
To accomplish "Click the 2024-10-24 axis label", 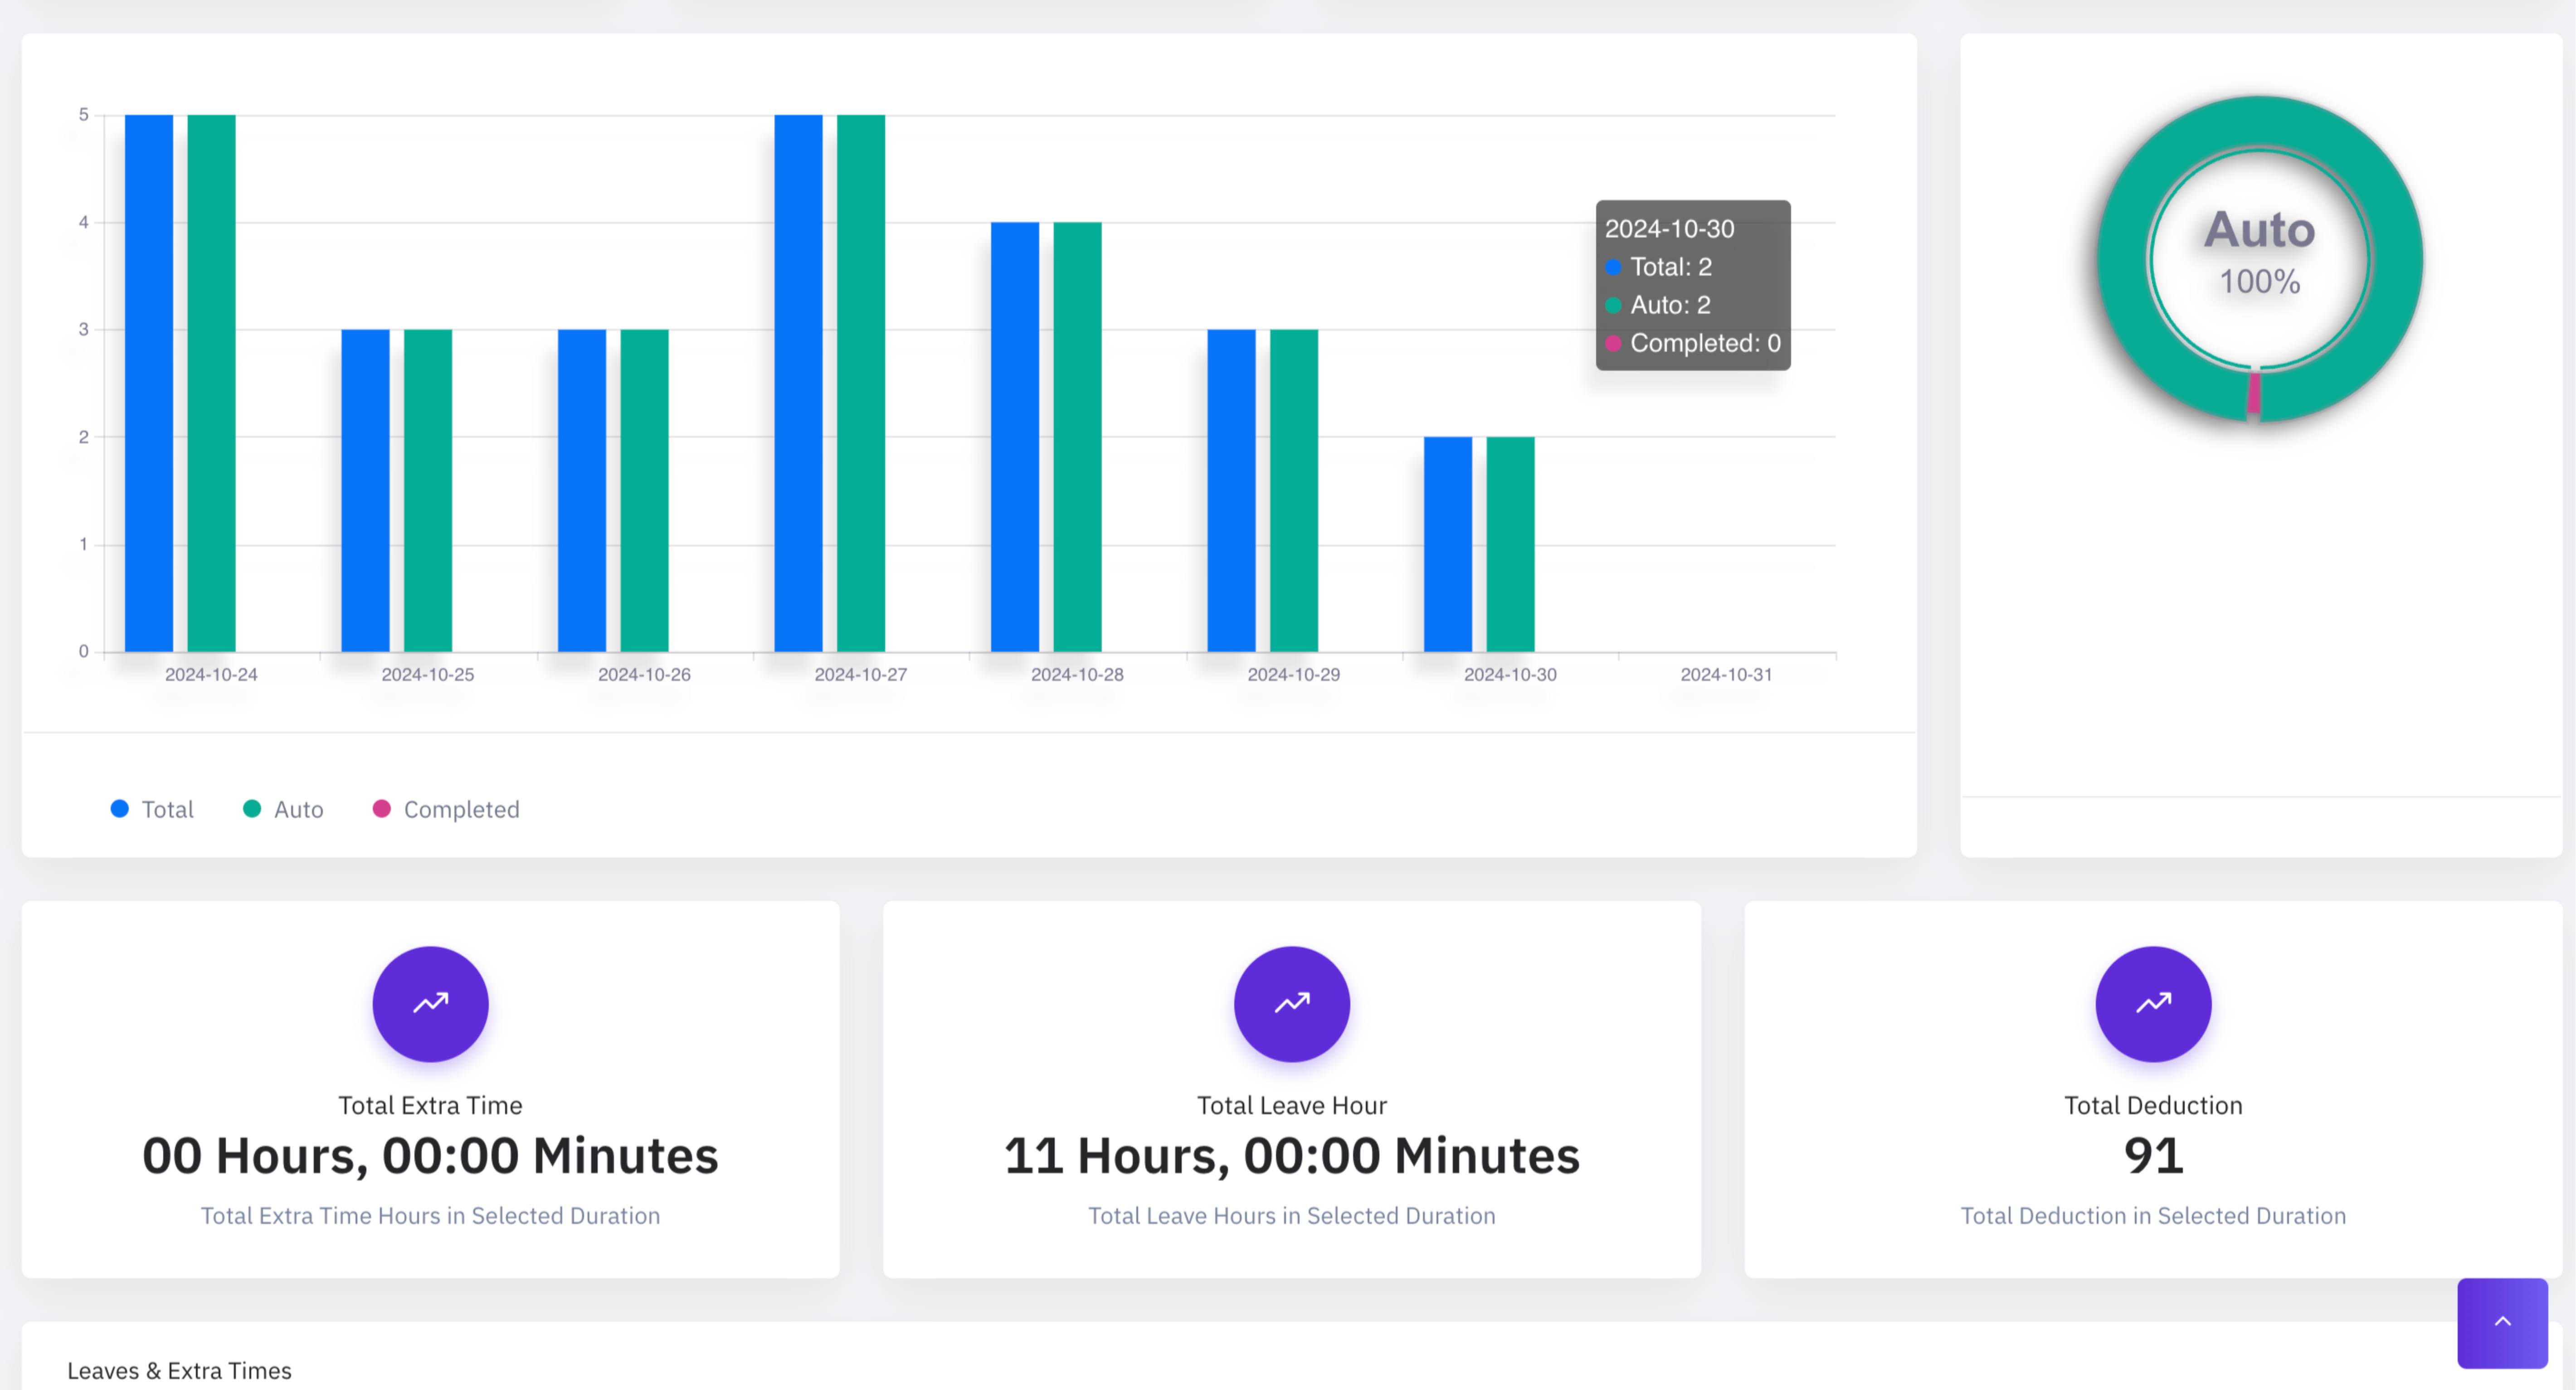I will coord(211,675).
